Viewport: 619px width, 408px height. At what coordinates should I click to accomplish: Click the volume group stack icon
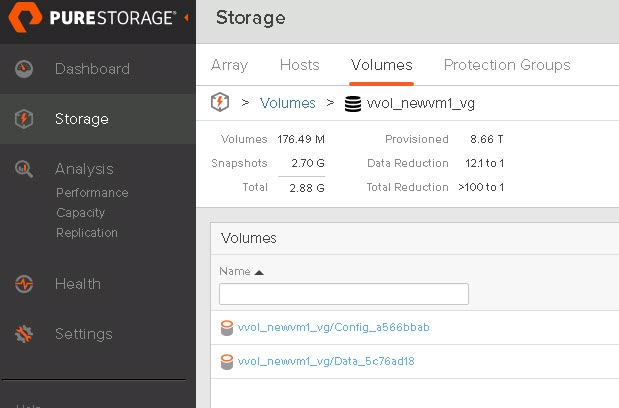point(353,103)
